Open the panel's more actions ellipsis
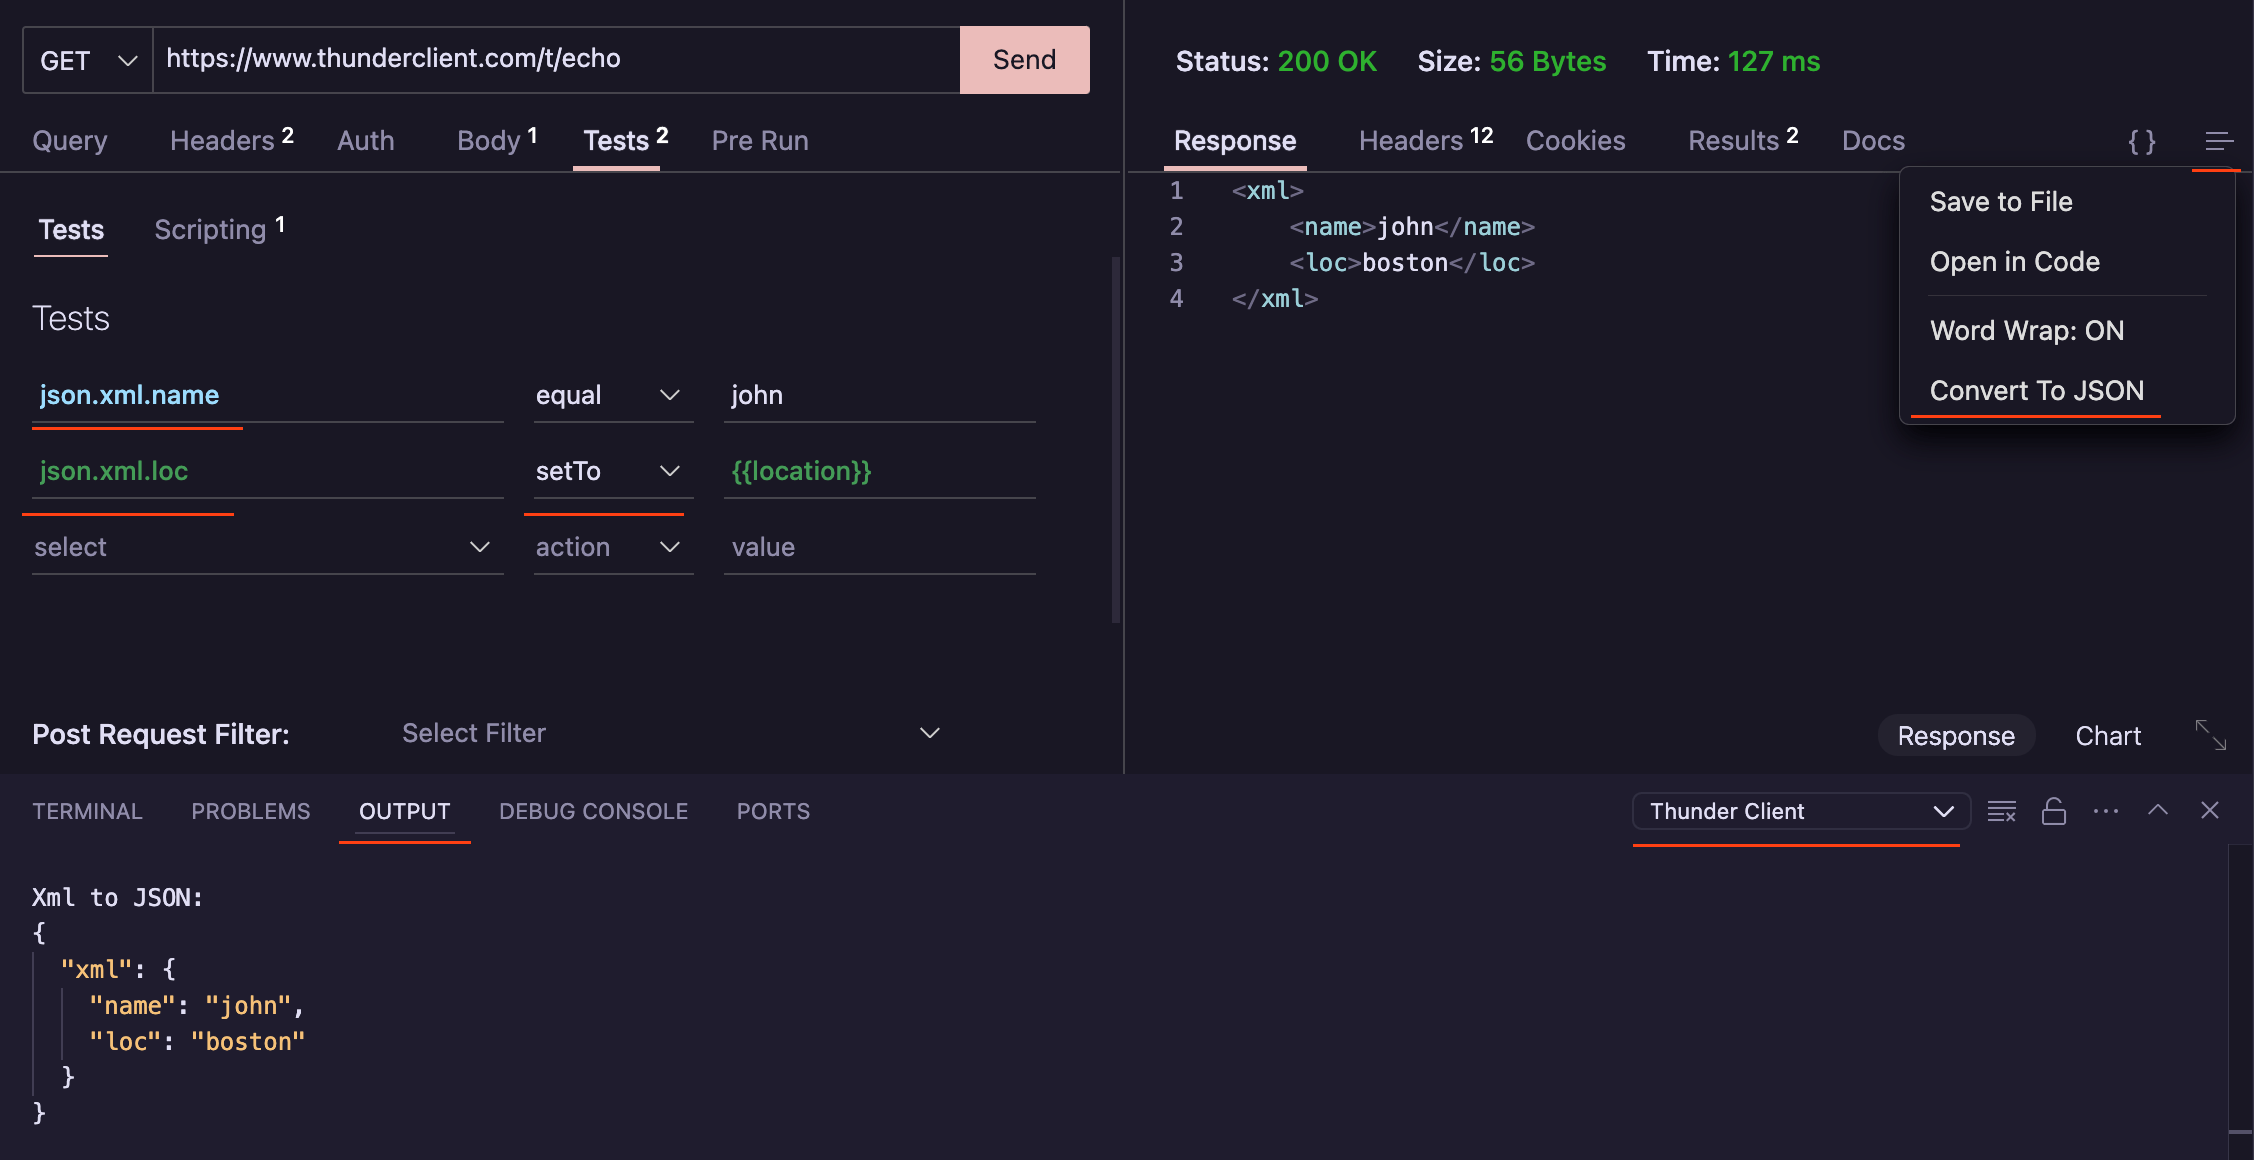The image size is (2254, 1160). coord(2106,811)
